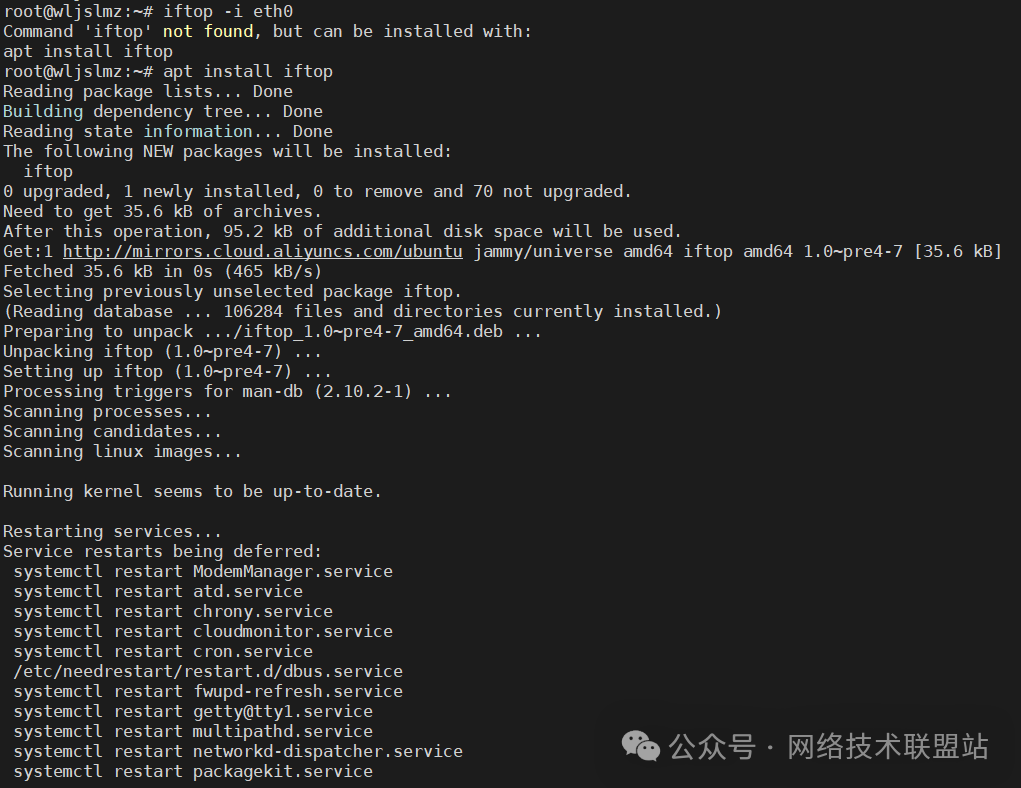The width and height of the screenshot is (1021, 788).
Task: Click the 网络技术联盟站 watermark text
Action: [887, 746]
